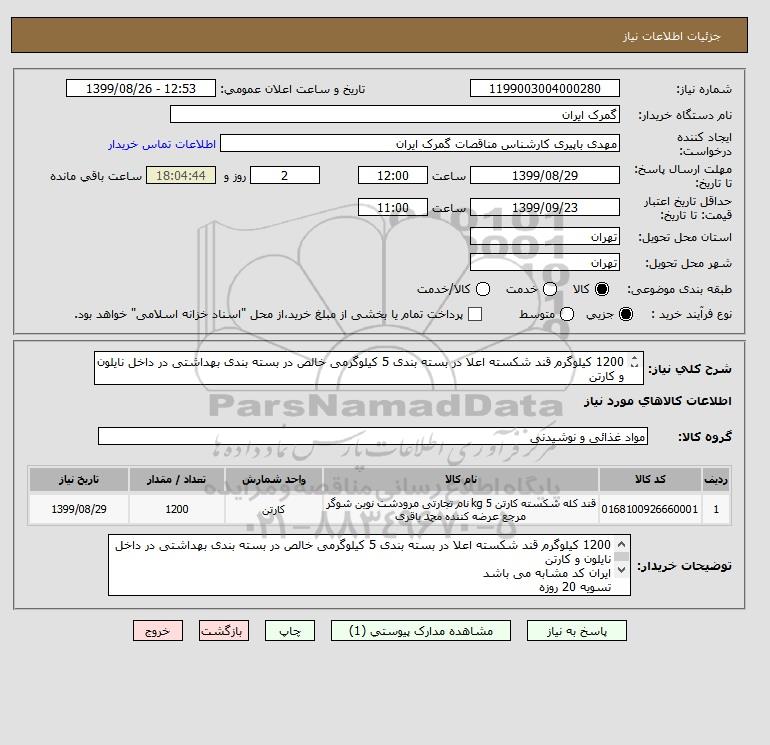770x745 pixels.
Task: Click the quantity cell 1200
Action: coord(177,510)
